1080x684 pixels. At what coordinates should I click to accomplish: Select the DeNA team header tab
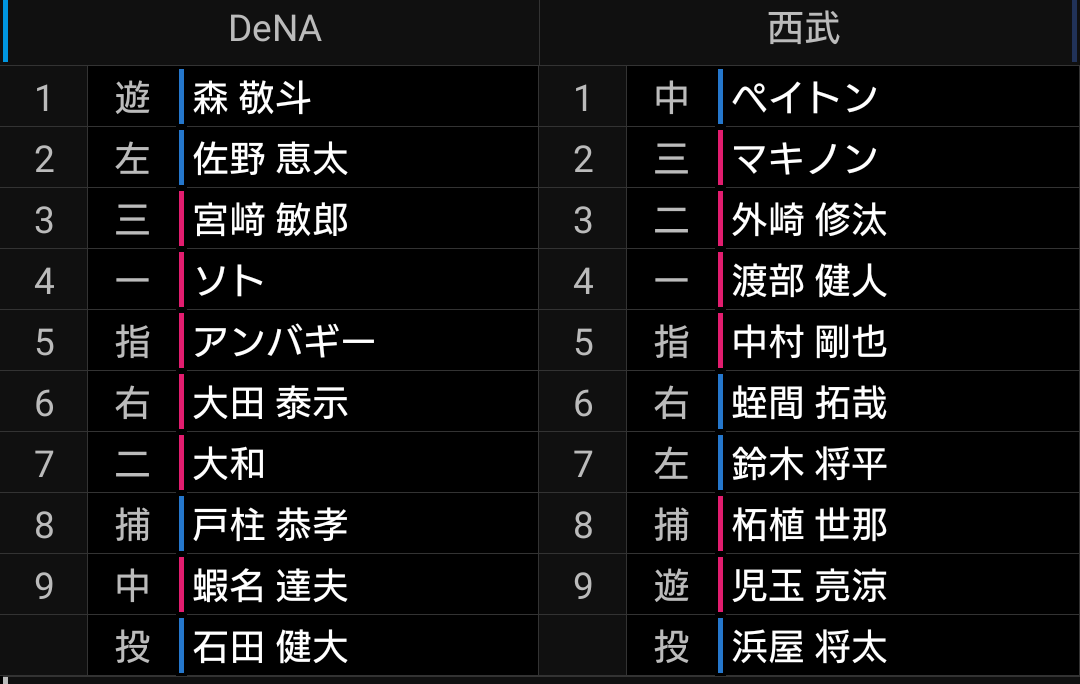[271, 30]
